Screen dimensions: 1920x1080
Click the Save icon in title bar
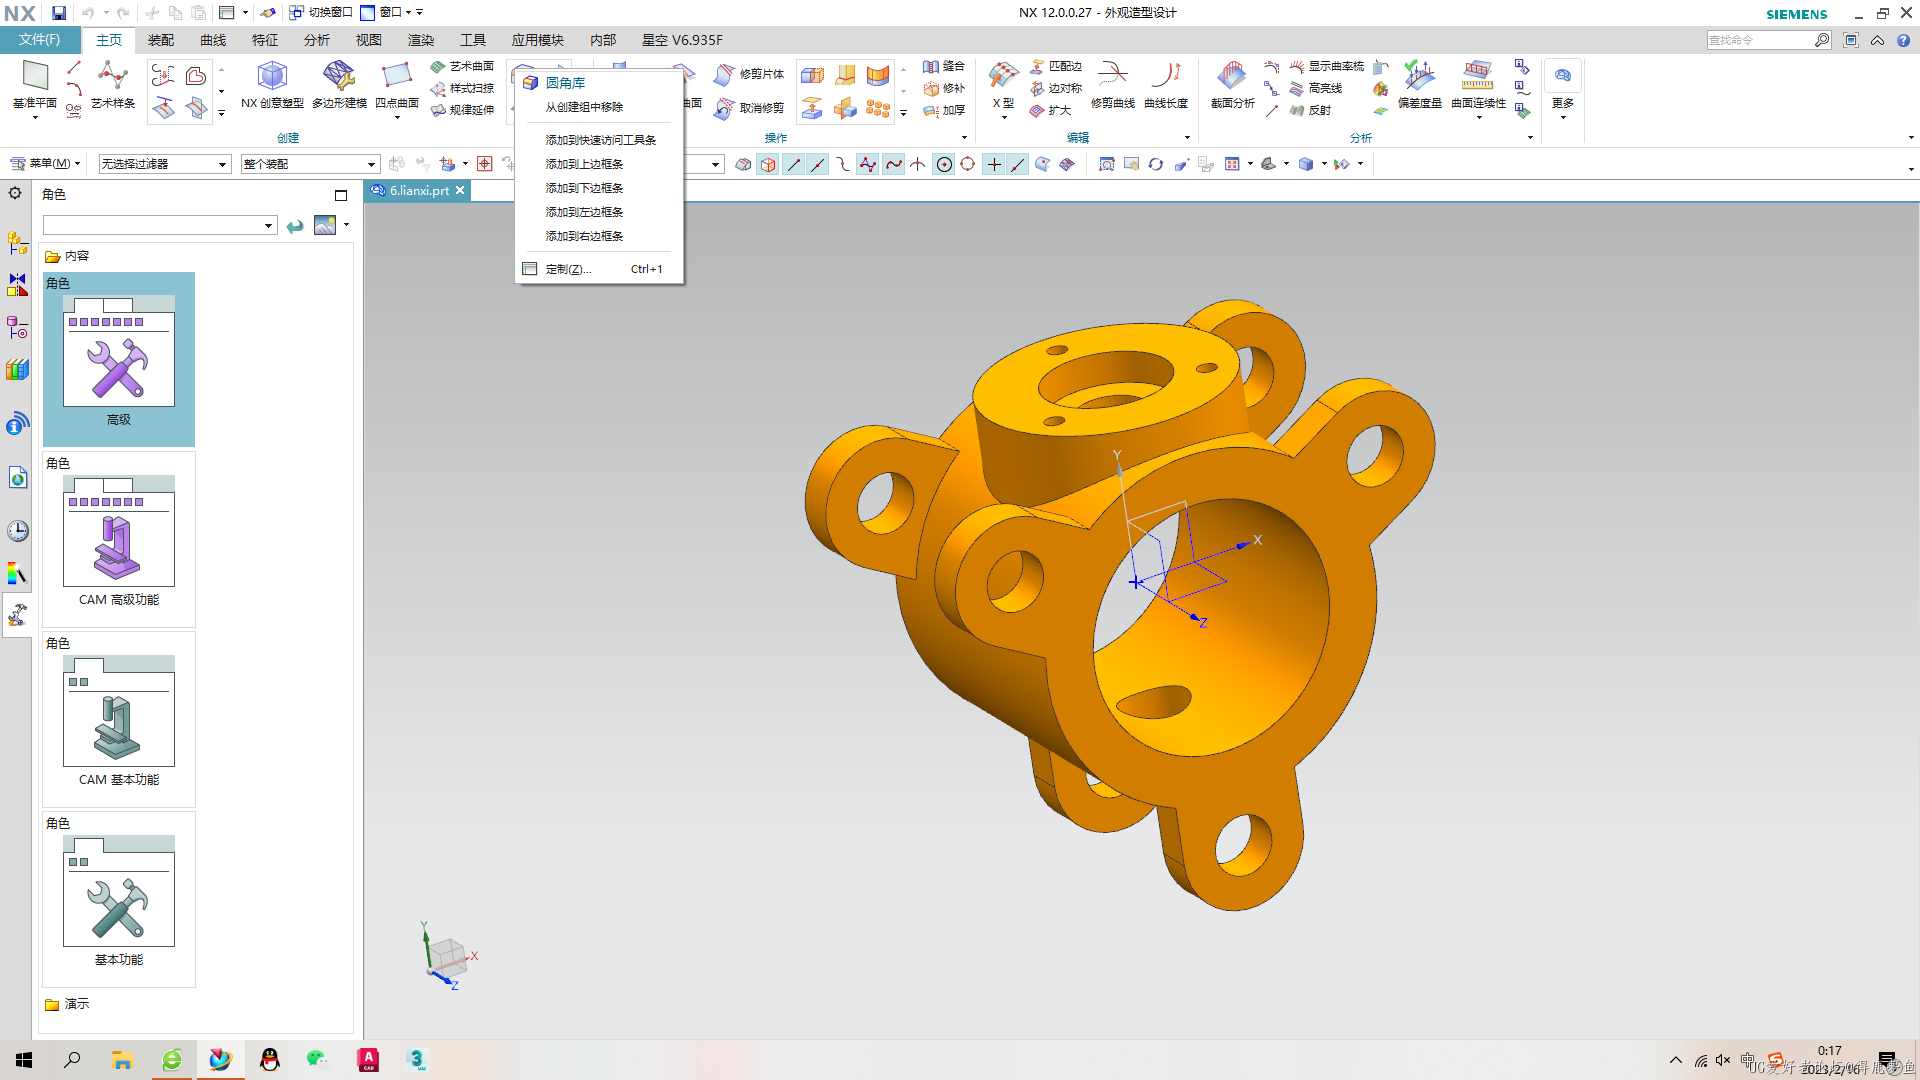[x=59, y=13]
